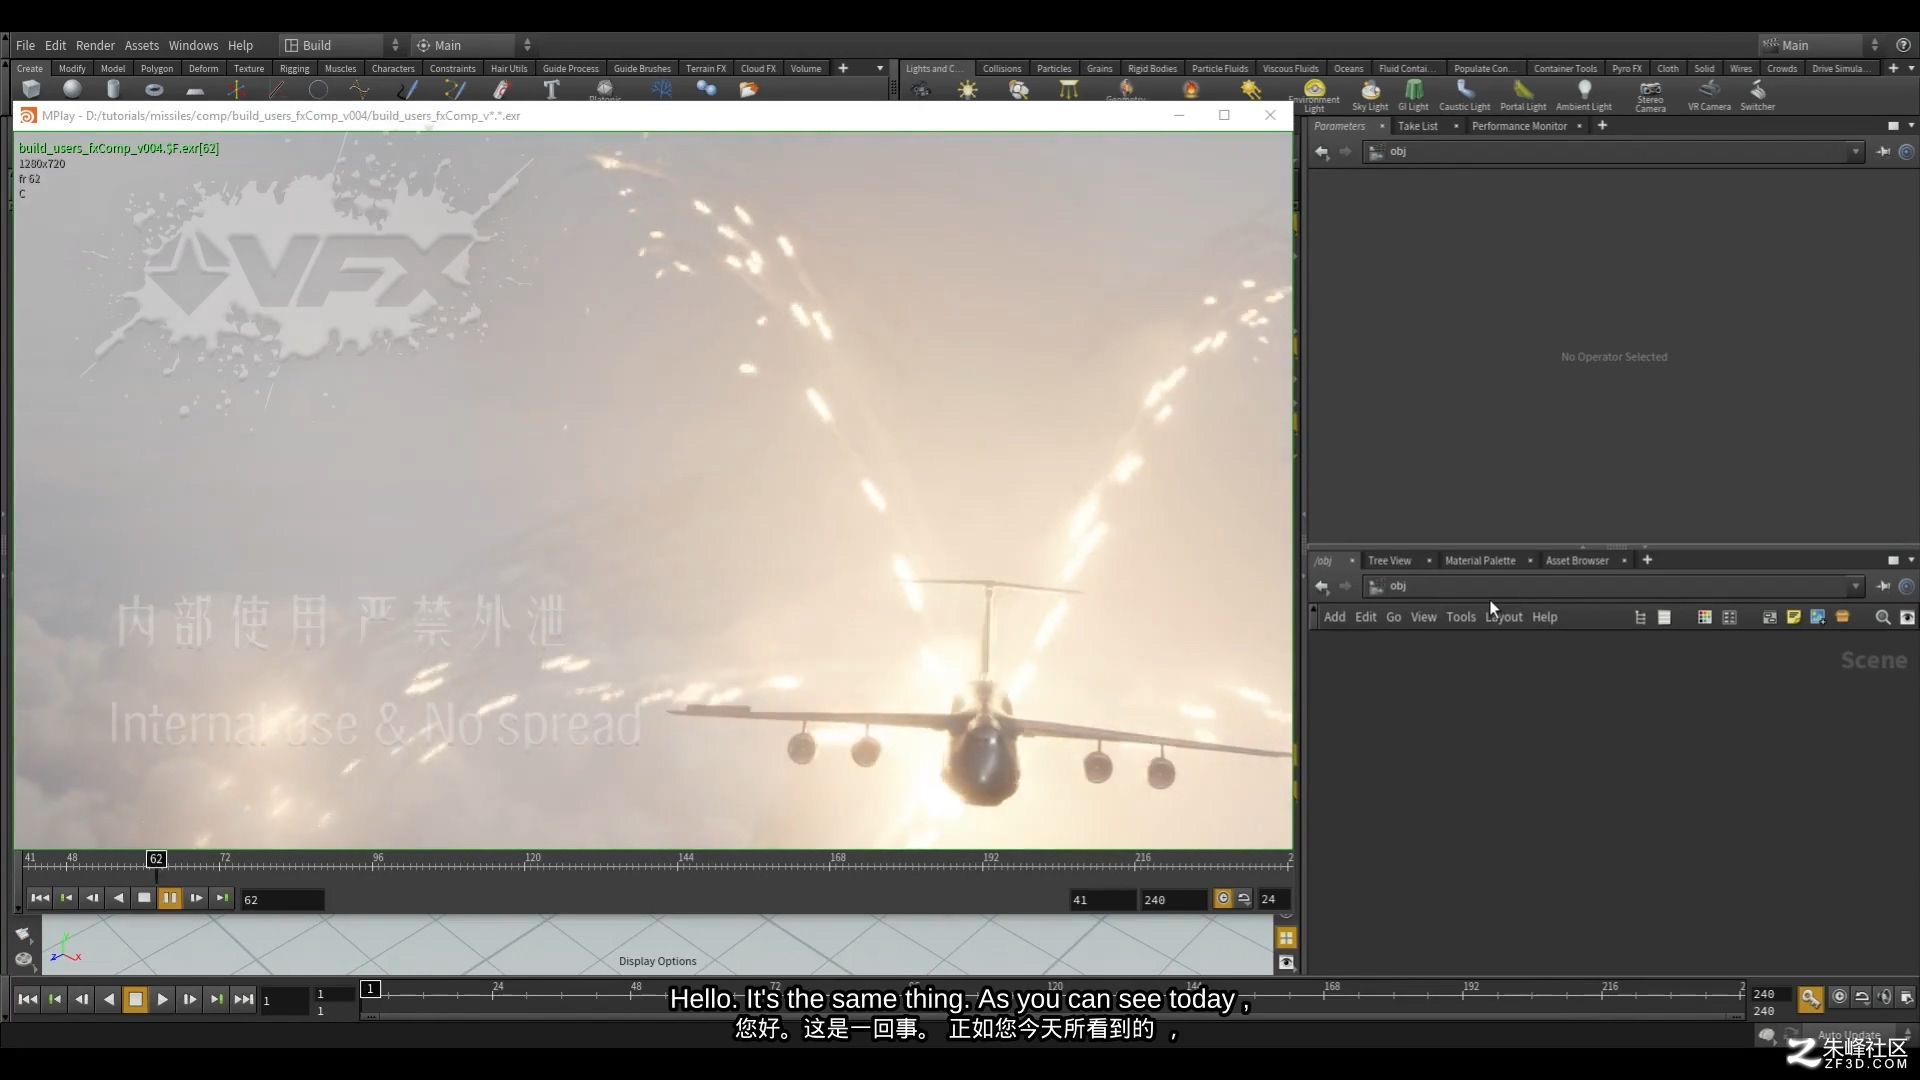Select the L-System shelf tool
The height and width of the screenshot is (1080, 1920).
coord(662,89)
